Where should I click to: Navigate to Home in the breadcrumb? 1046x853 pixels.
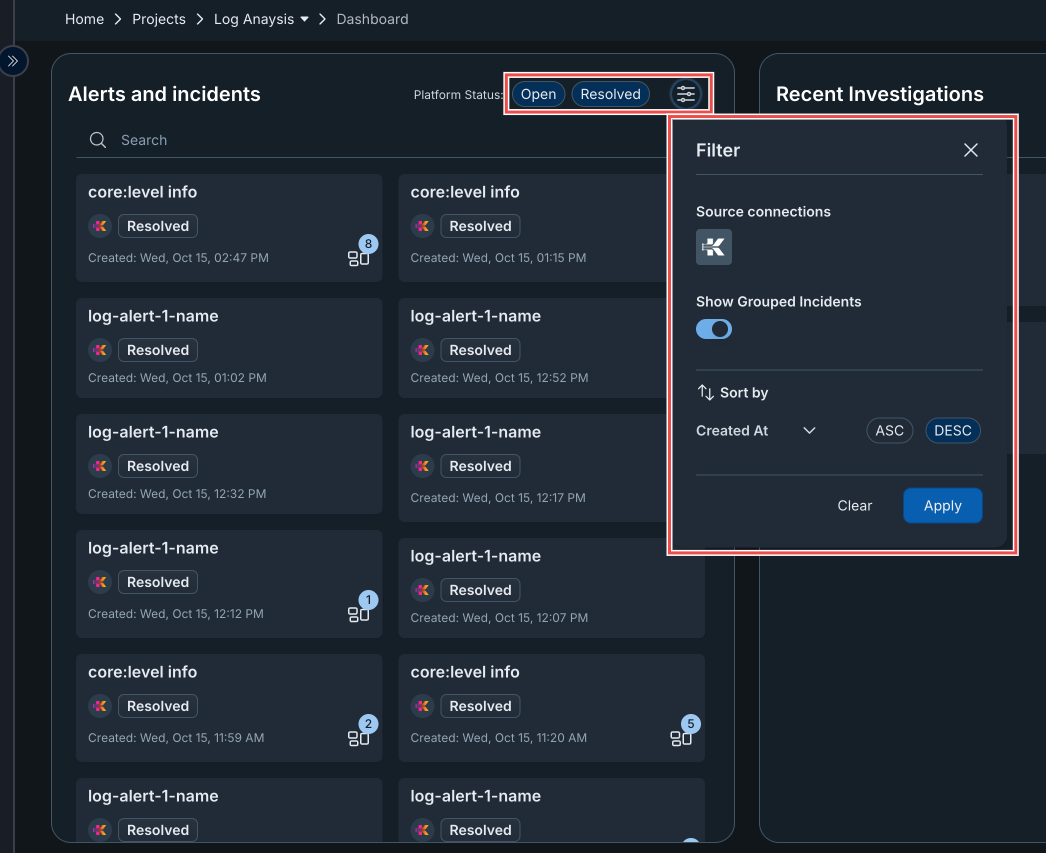[84, 19]
